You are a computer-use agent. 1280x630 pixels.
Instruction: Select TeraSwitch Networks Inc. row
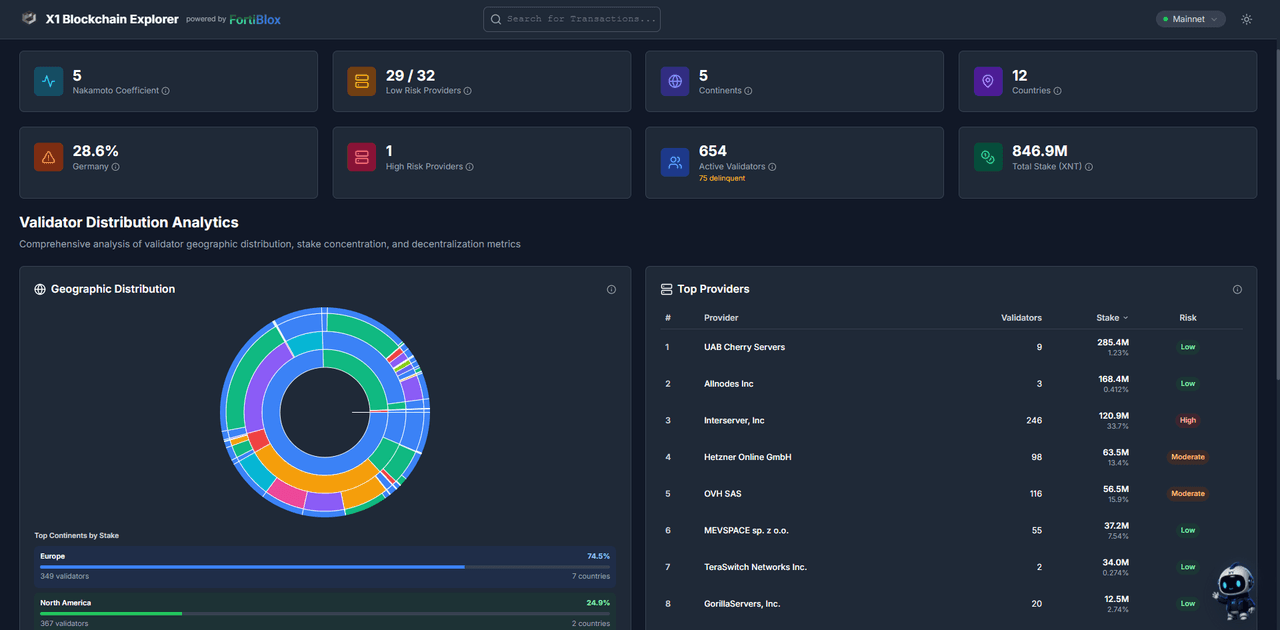coord(951,567)
